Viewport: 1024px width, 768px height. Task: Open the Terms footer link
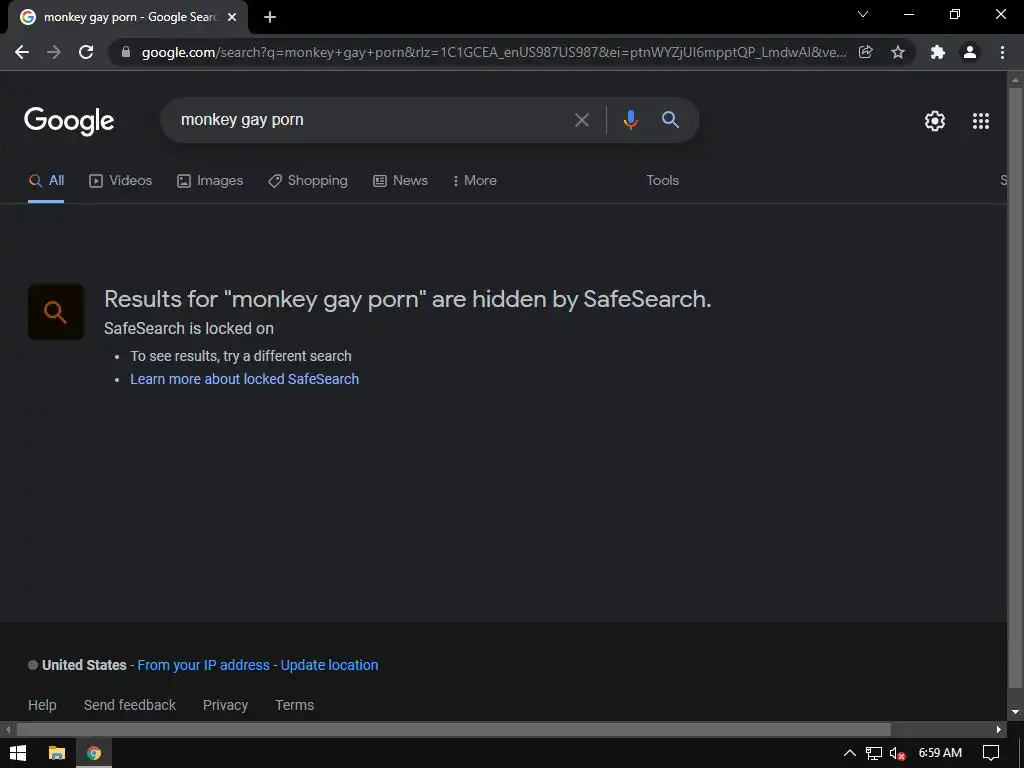295,705
